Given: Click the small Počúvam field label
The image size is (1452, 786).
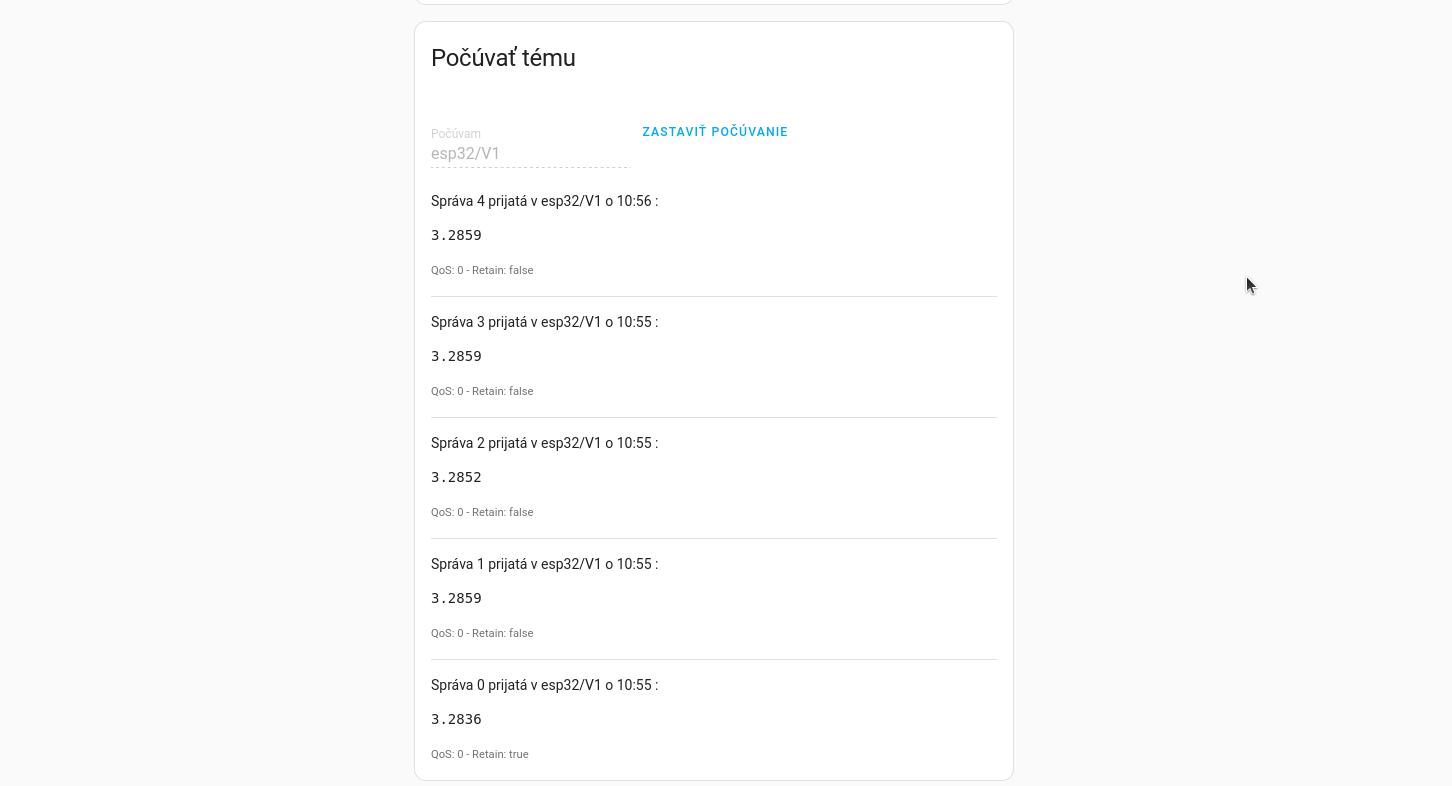Looking at the screenshot, I should [456, 134].
